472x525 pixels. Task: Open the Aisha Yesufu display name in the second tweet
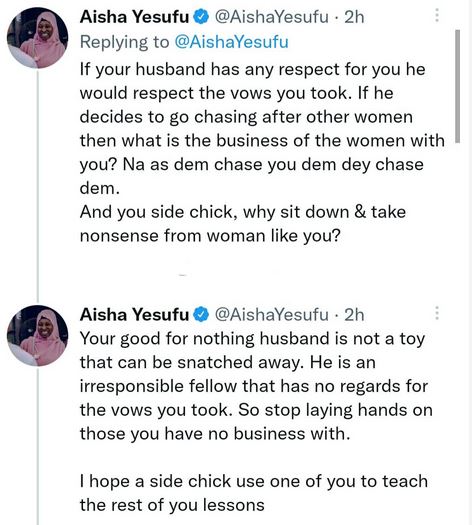click(x=135, y=314)
